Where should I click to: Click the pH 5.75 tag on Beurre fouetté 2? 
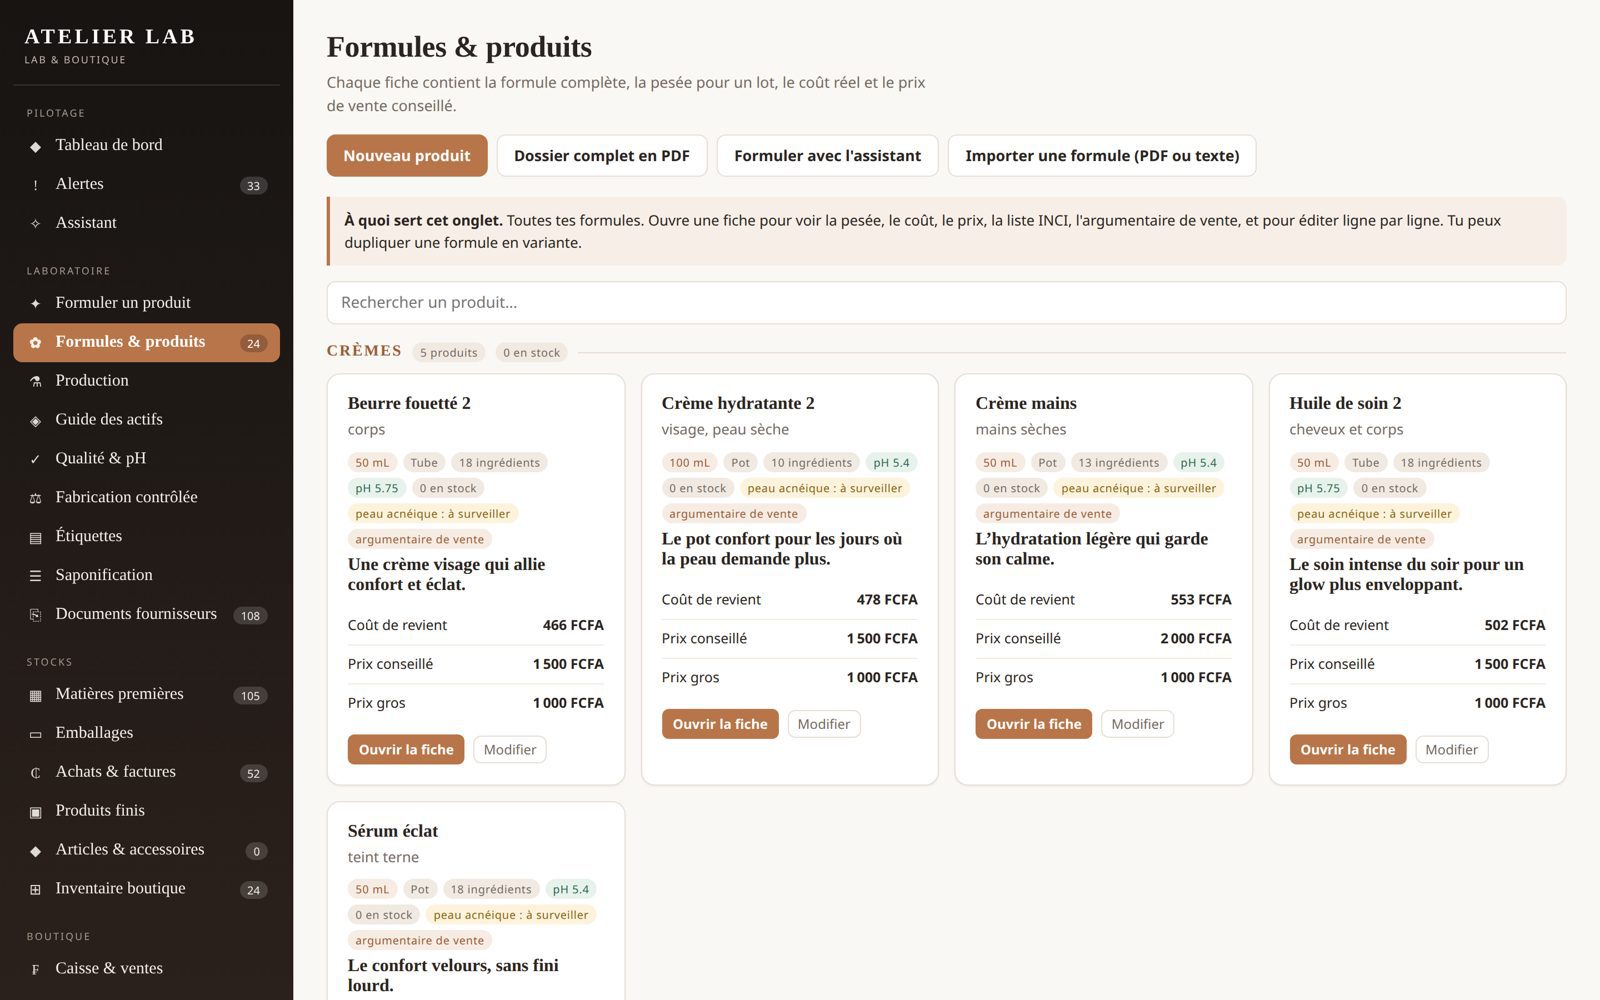pyautogui.click(x=377, y=489)
